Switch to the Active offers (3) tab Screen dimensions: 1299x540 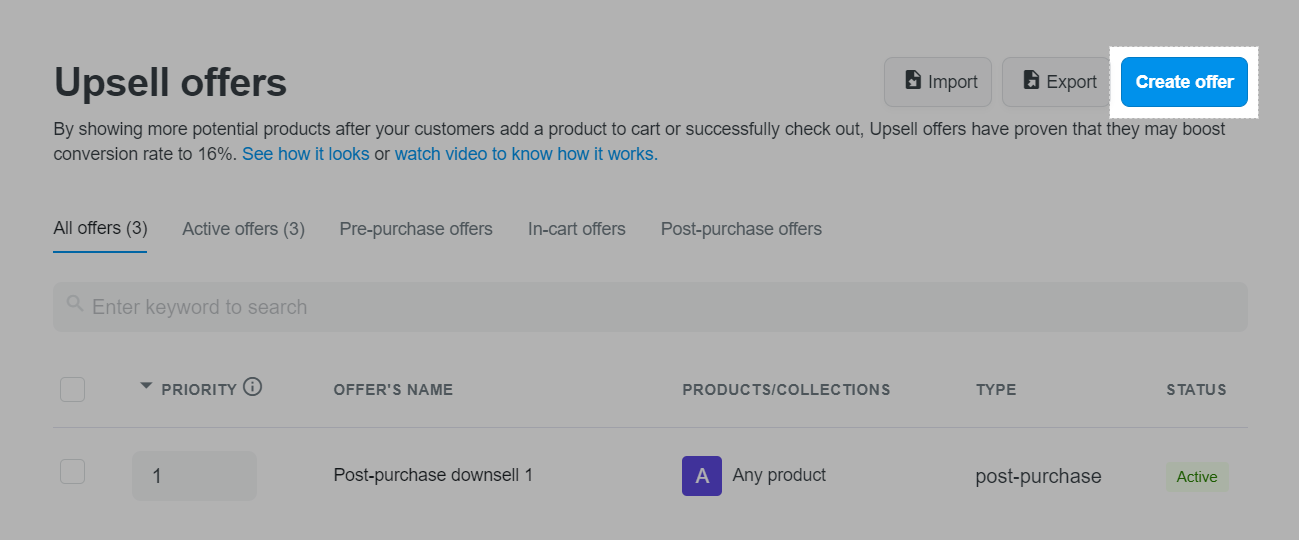coord(243,229)
